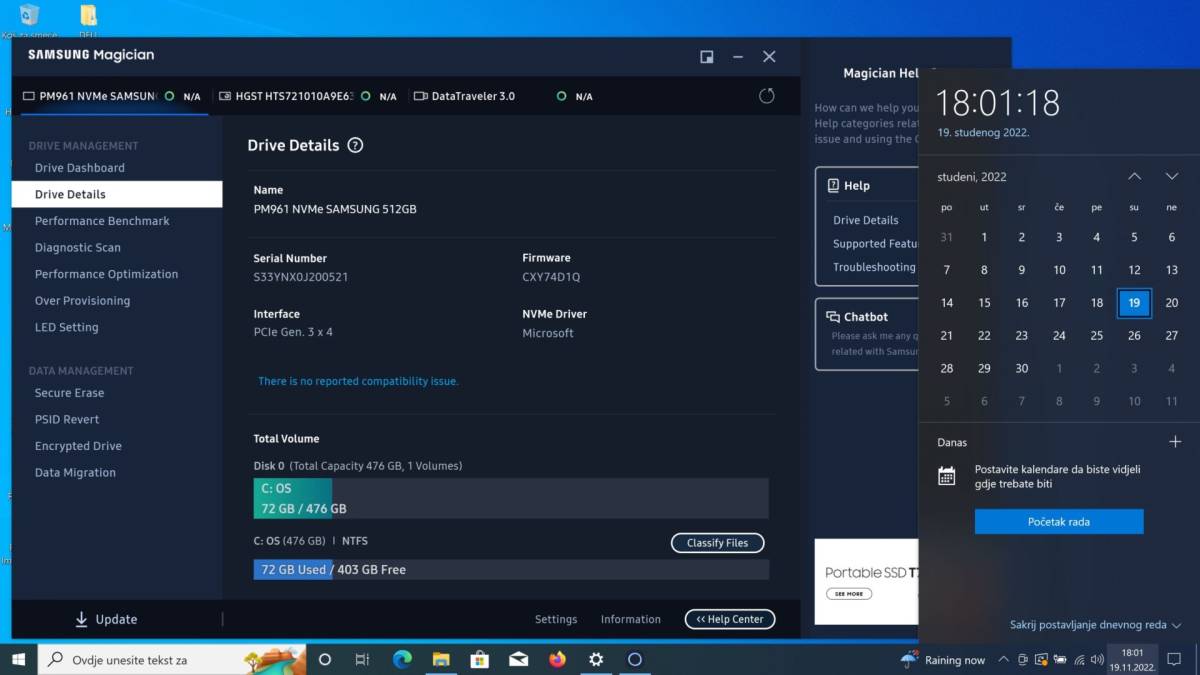Switch to the HGST HTS721010A9E63 drive tab
Screen dimensions: 1200x675
(x=307, y=96)
